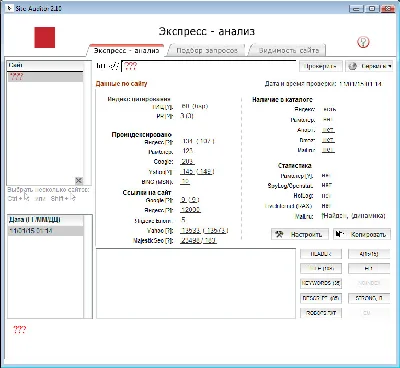The image size is (400, 368).
Task: Click the Дата column header
Action: (45, 220)
